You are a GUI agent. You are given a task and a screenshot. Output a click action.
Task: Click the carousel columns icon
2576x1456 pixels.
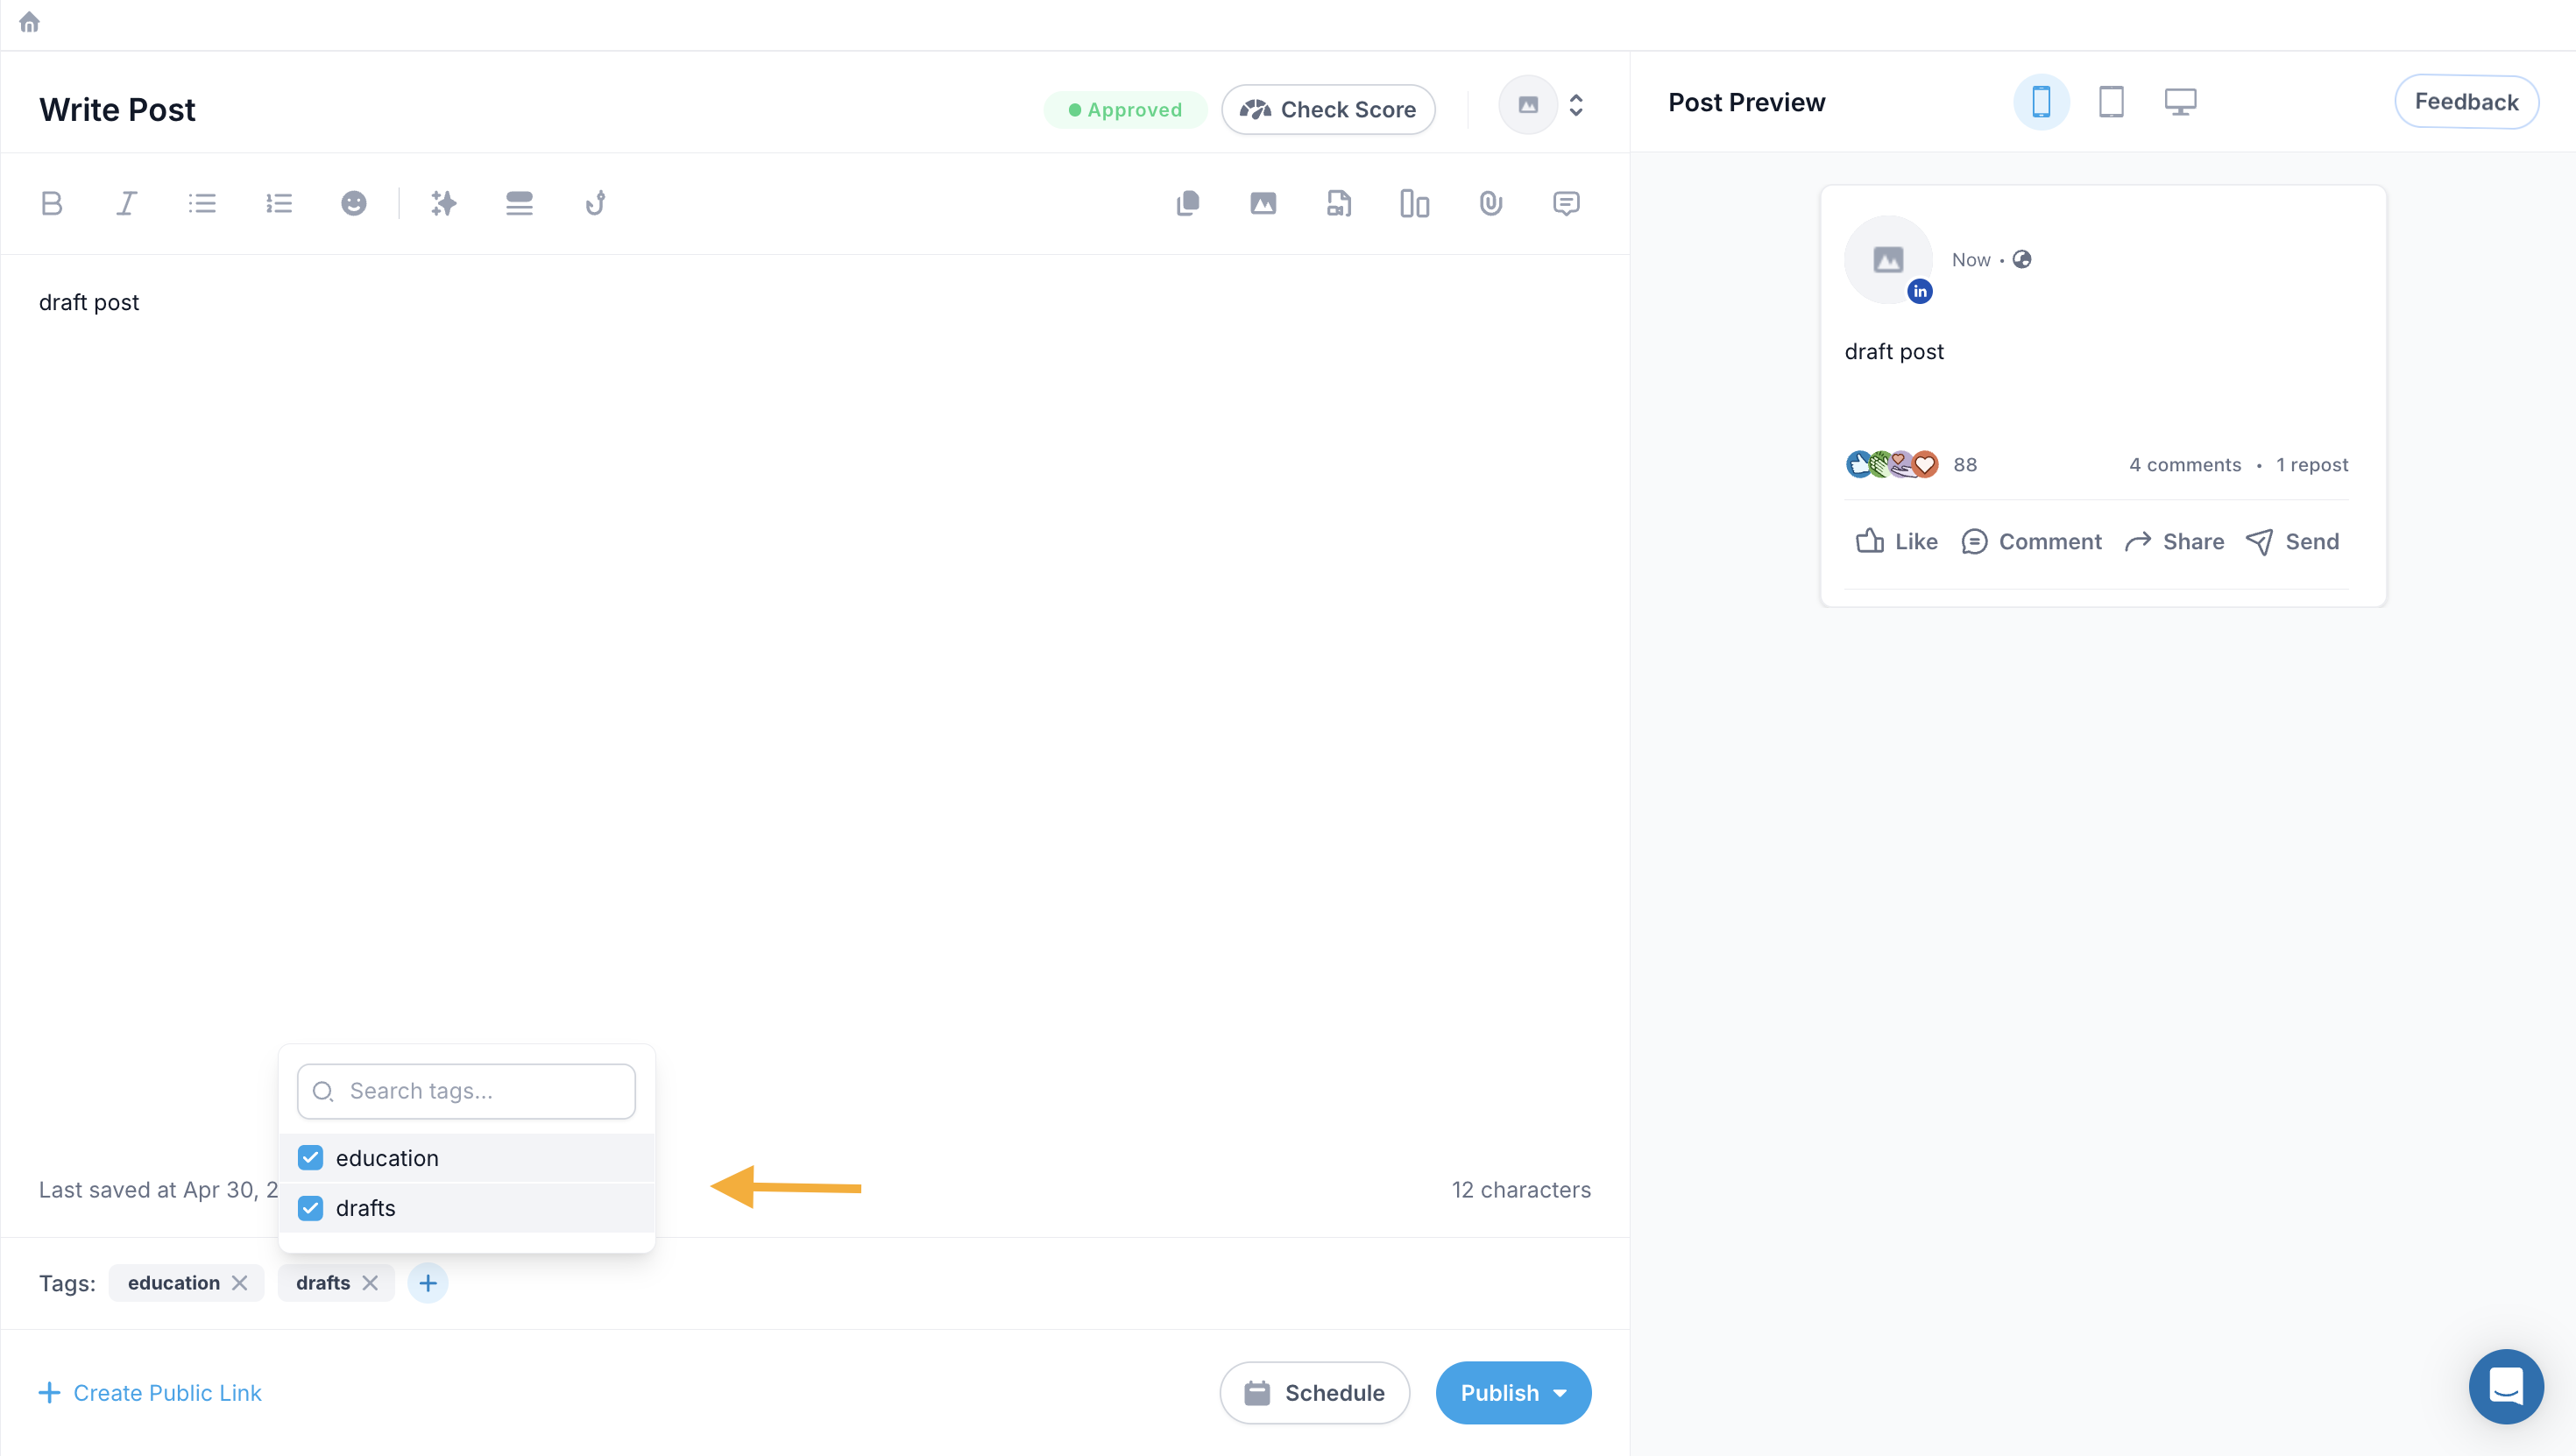[1414, 203]
